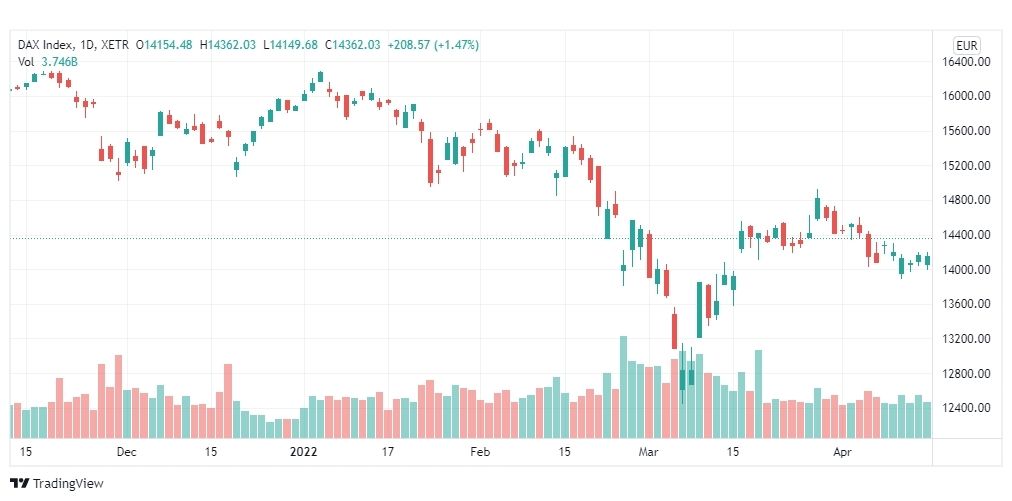The image size is (1012, 501).
Task: Click the 12400.00 price axis label
Action: click(x=966, y=408)
